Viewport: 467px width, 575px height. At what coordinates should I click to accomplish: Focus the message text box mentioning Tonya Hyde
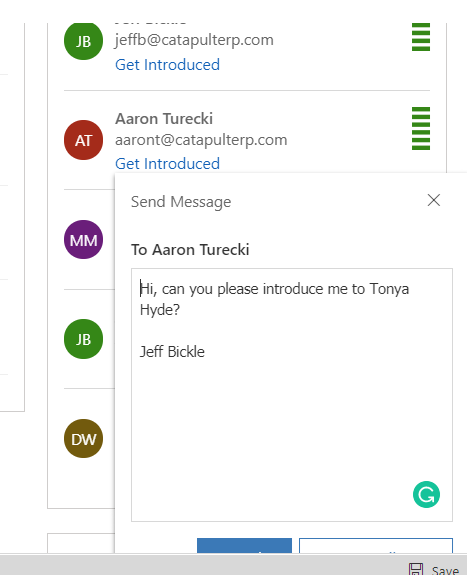(292, 395)
